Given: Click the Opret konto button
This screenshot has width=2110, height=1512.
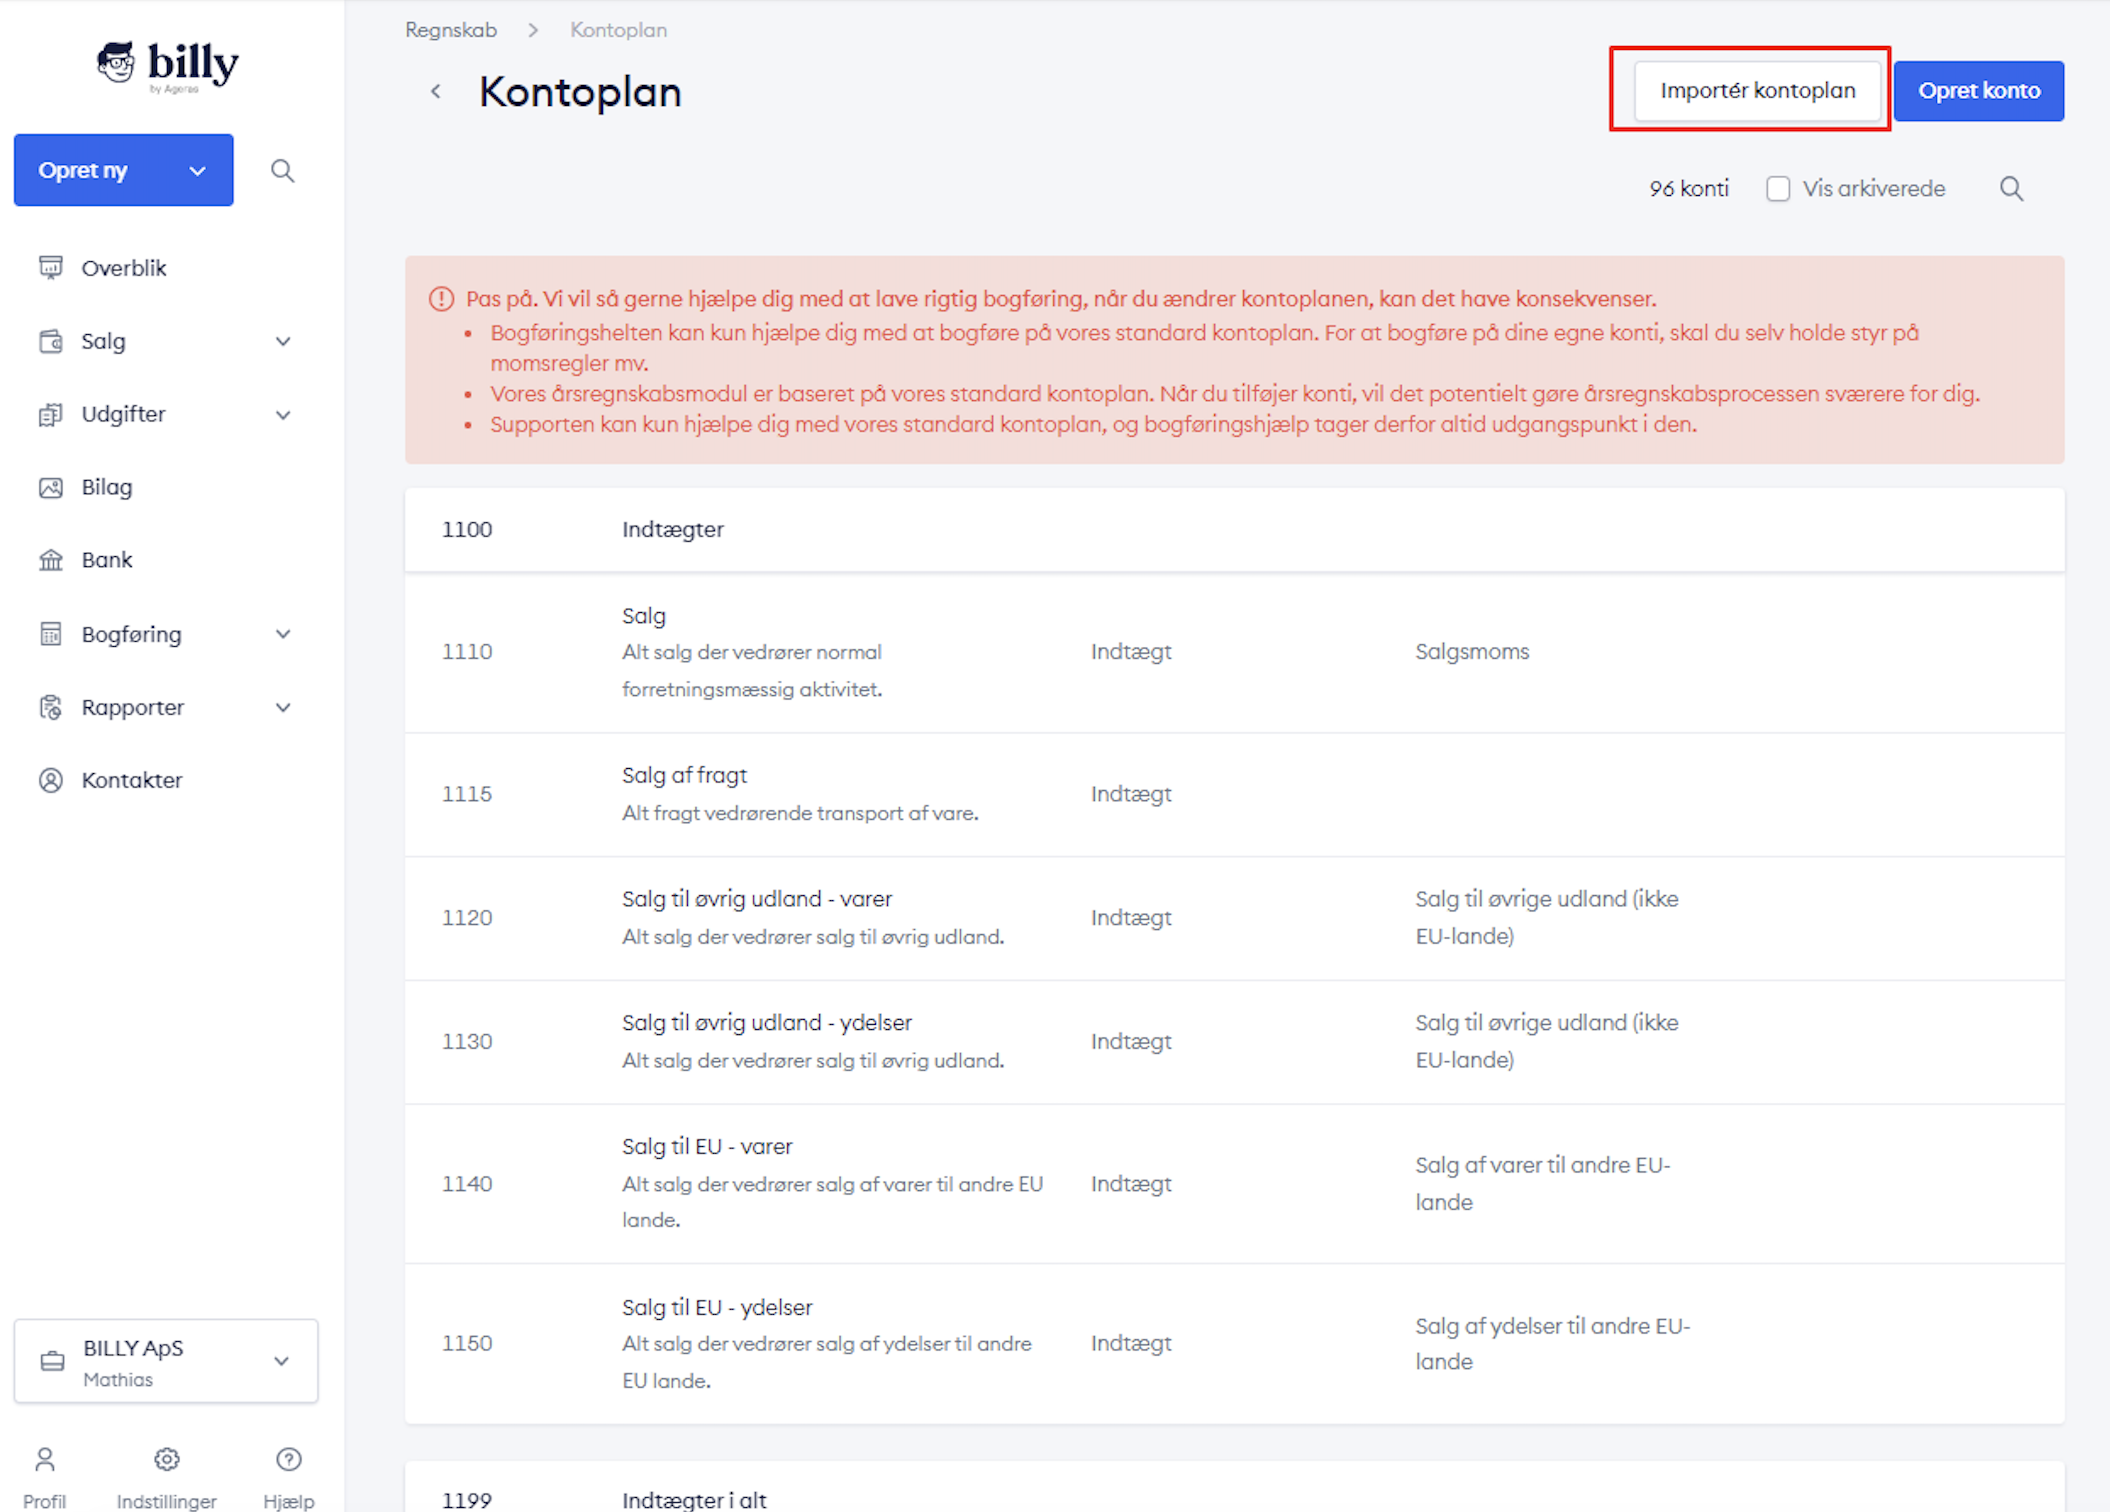Looking at the screenshot, I should point(1978,91).
